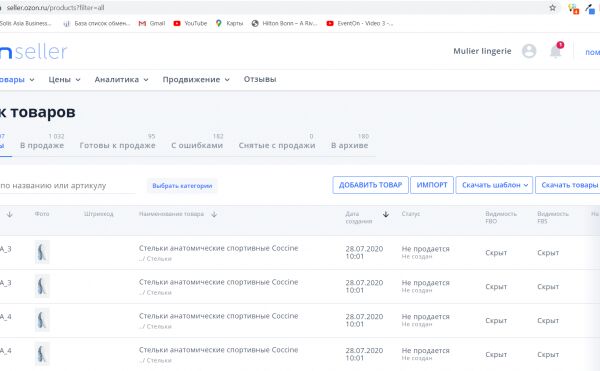
Task: Click the search by name or article field
Action: coord(67,186)
